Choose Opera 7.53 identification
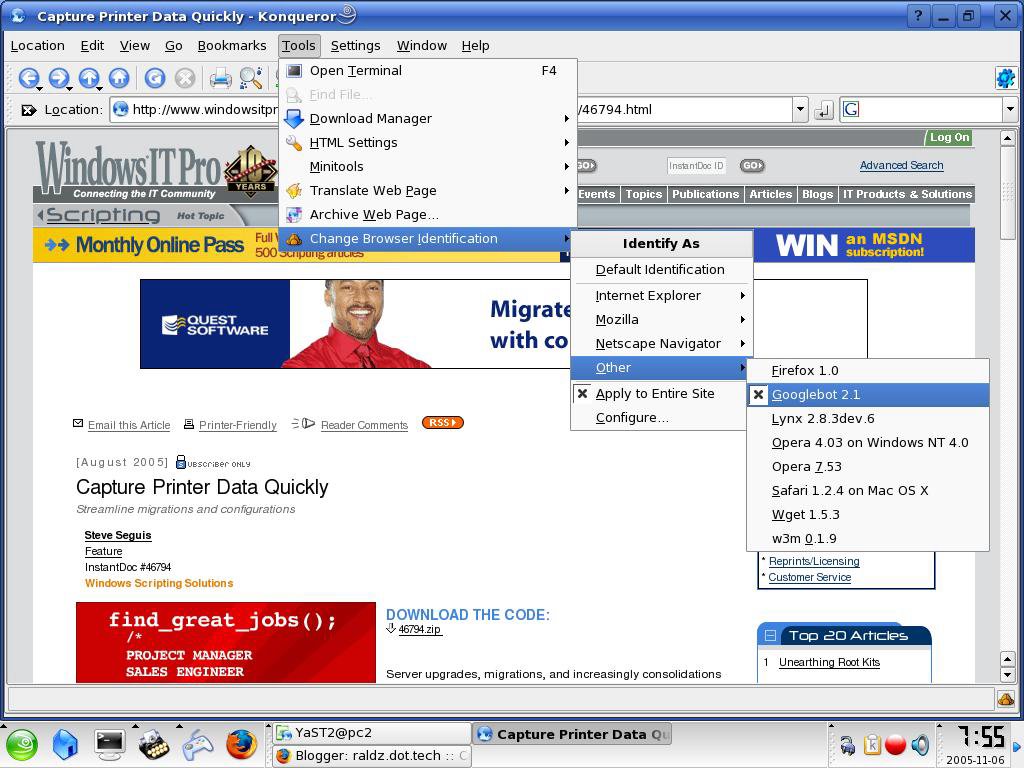 (868, 466)
